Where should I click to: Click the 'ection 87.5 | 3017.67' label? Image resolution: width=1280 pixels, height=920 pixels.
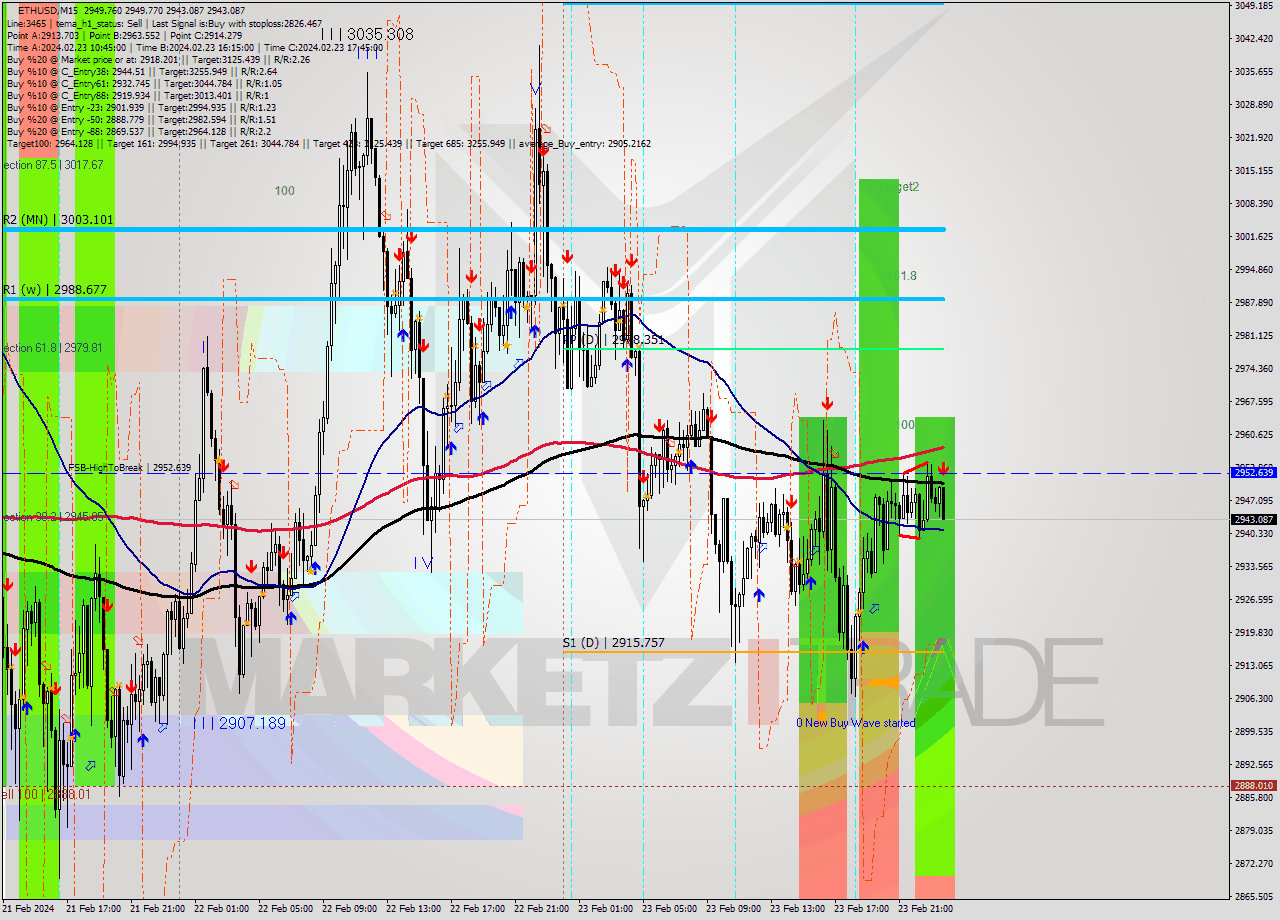click(x=52, y=165)
